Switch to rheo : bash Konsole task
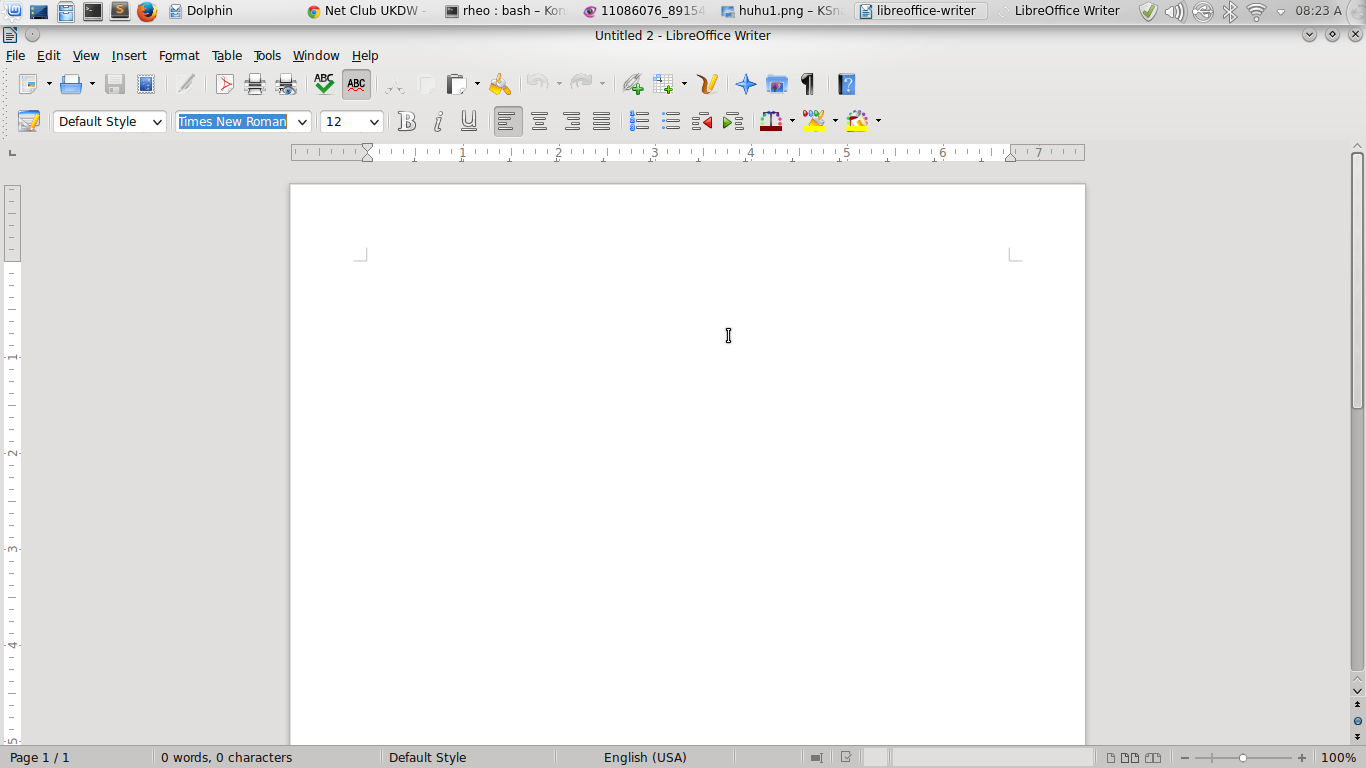 click(507, 11)
